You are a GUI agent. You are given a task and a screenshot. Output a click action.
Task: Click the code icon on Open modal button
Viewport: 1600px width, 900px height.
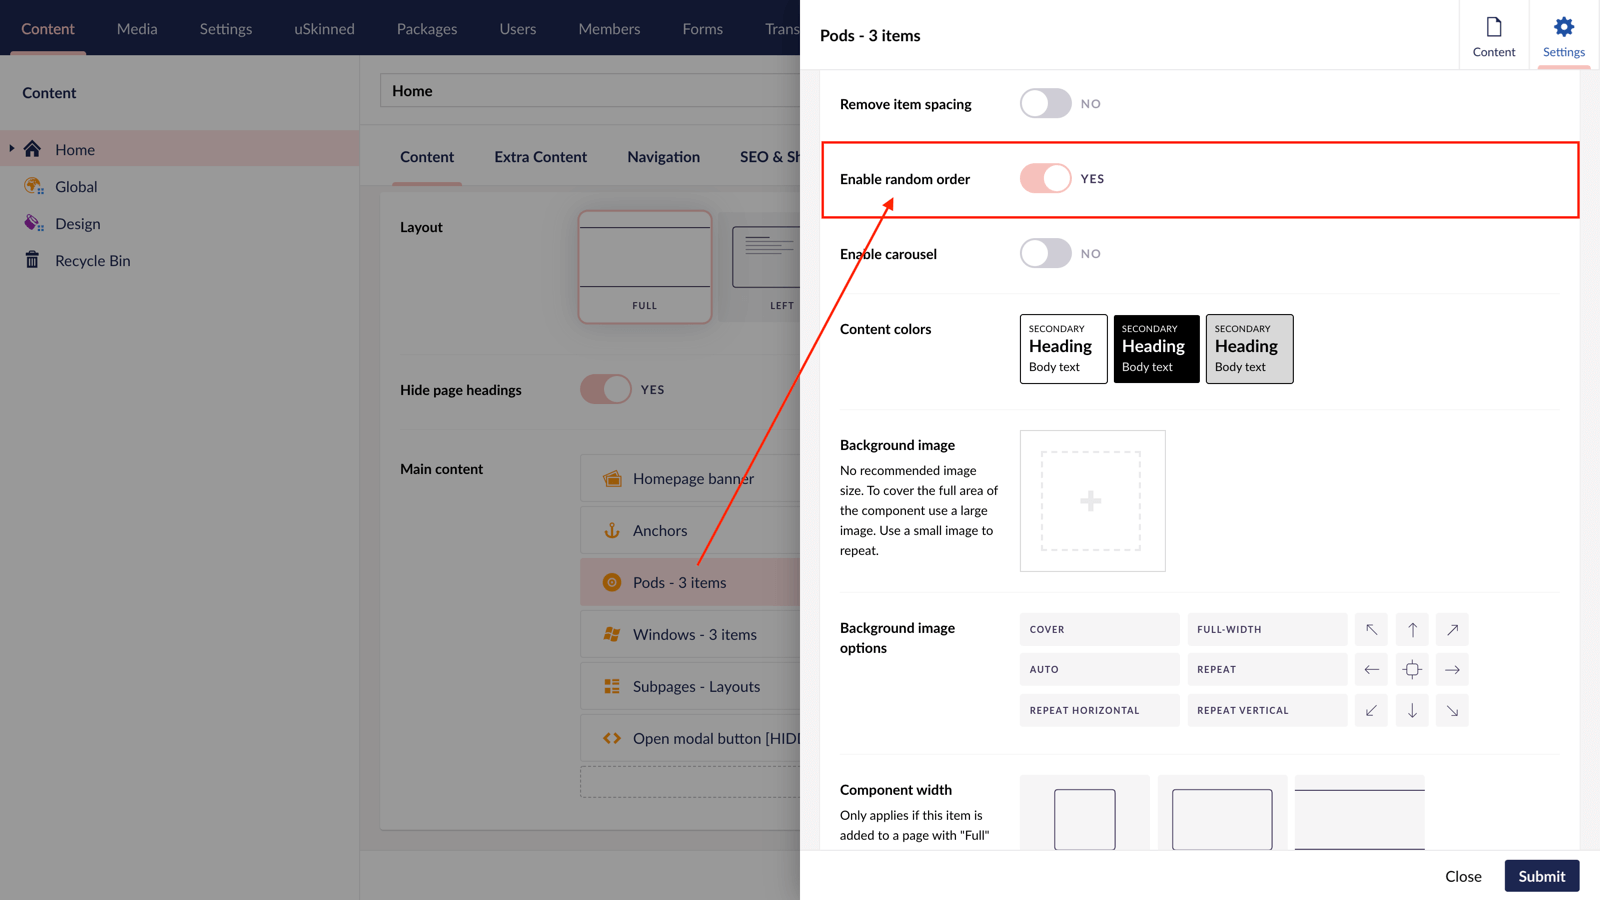[613, 738]
